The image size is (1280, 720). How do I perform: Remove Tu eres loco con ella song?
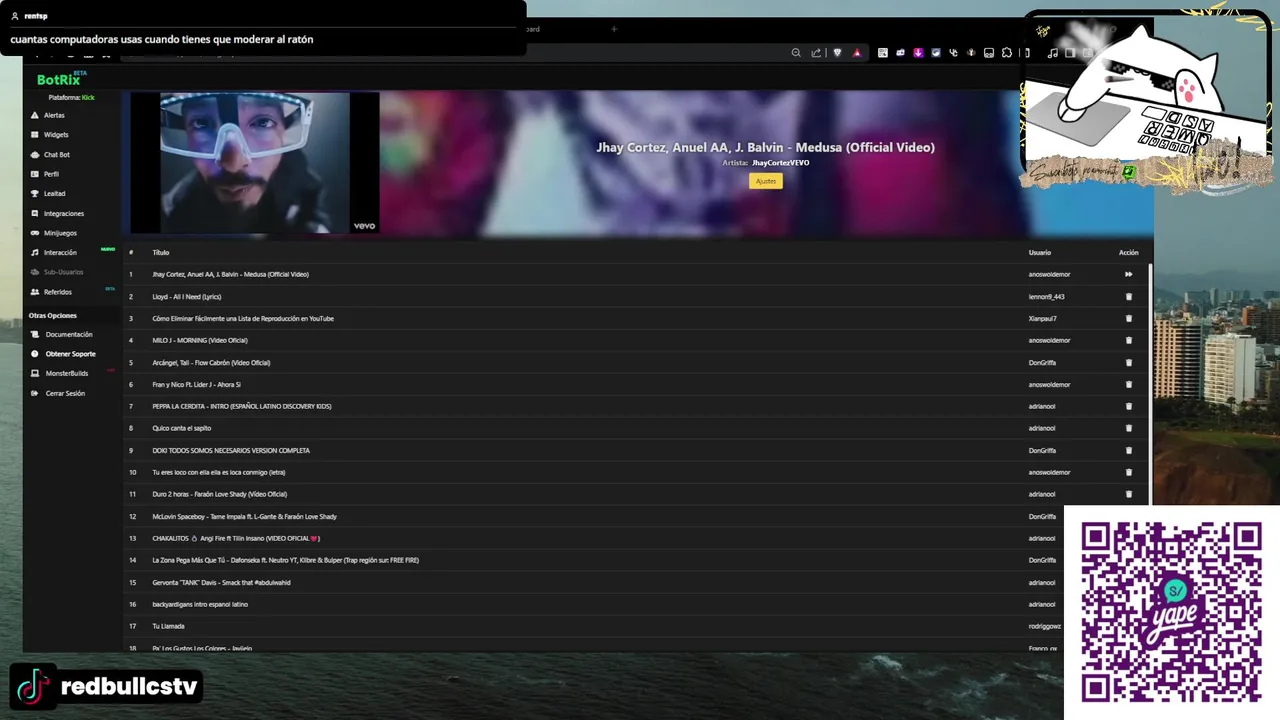point(1129,472)
